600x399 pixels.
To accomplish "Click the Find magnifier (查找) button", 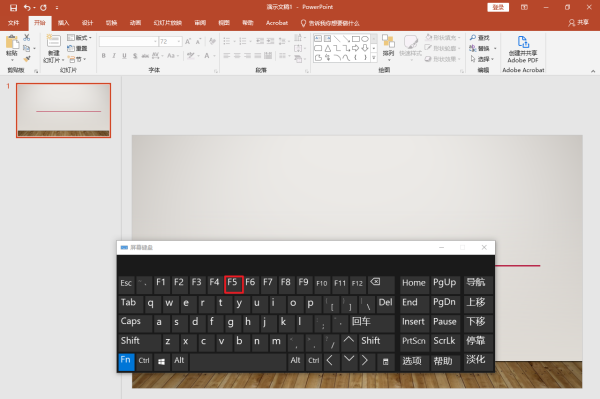I will pyautogui.click(x=480, y=37).
